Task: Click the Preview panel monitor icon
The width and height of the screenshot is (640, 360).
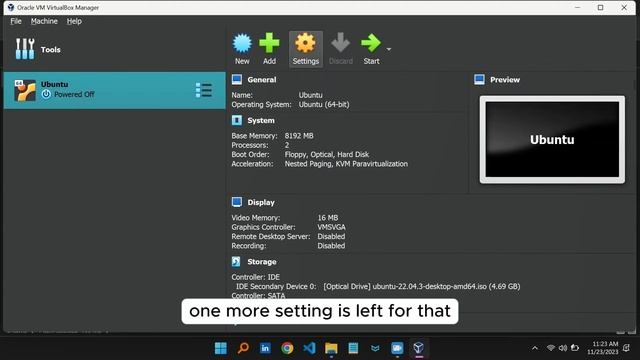Action: (x=480, y=80)
